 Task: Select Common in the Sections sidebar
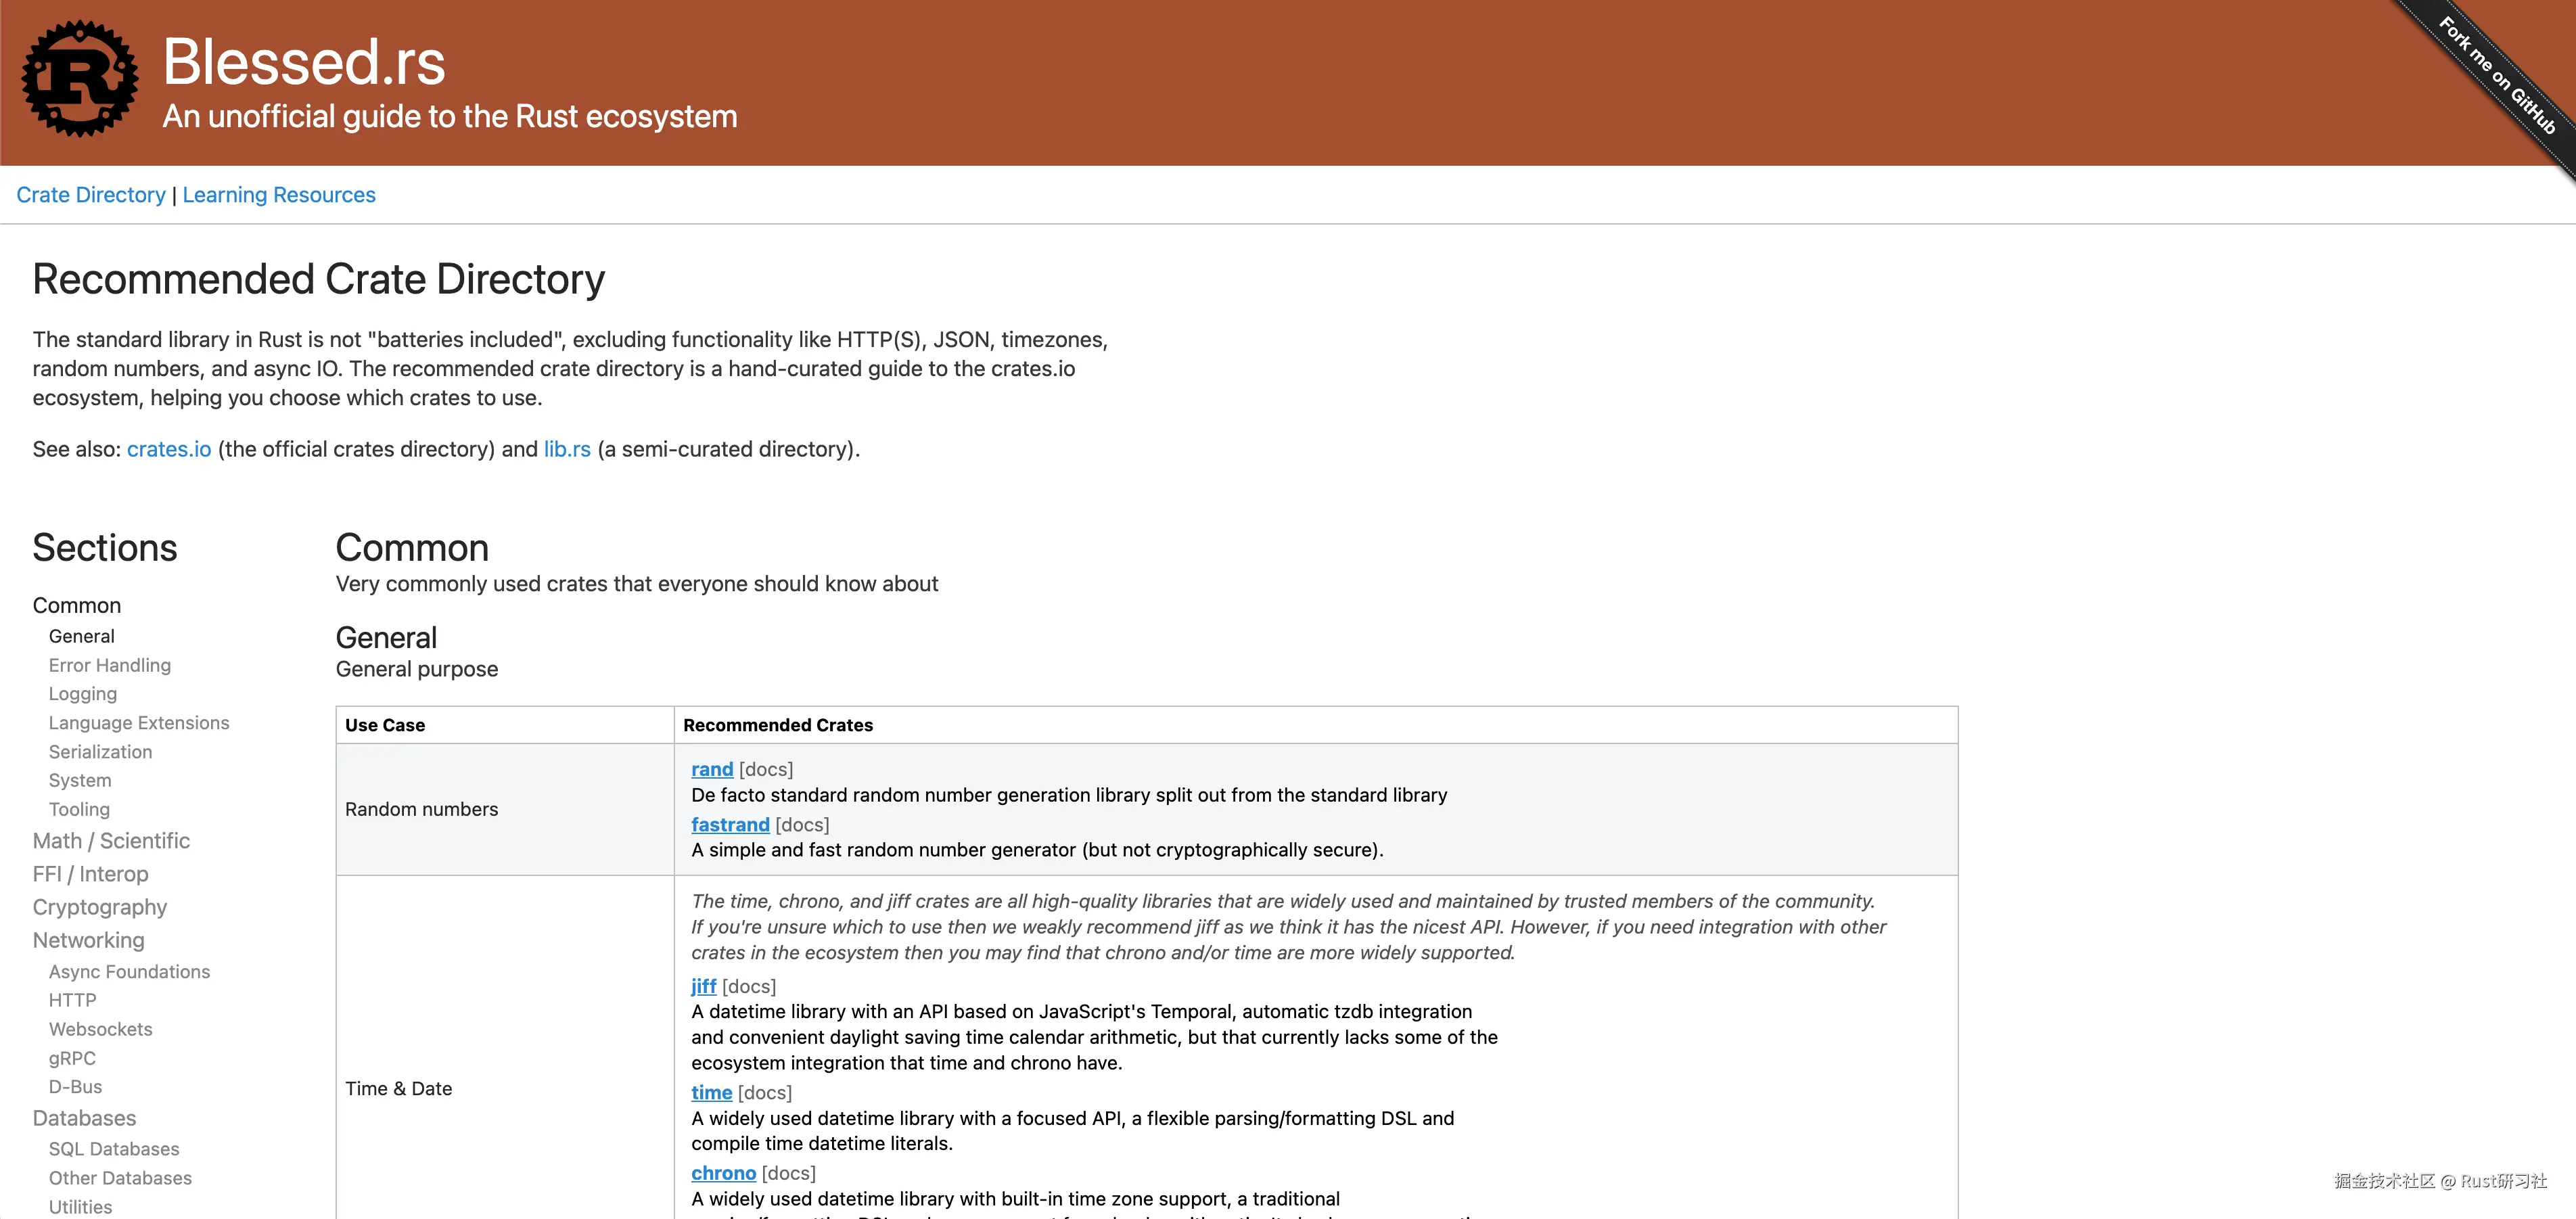coord(77,605)
